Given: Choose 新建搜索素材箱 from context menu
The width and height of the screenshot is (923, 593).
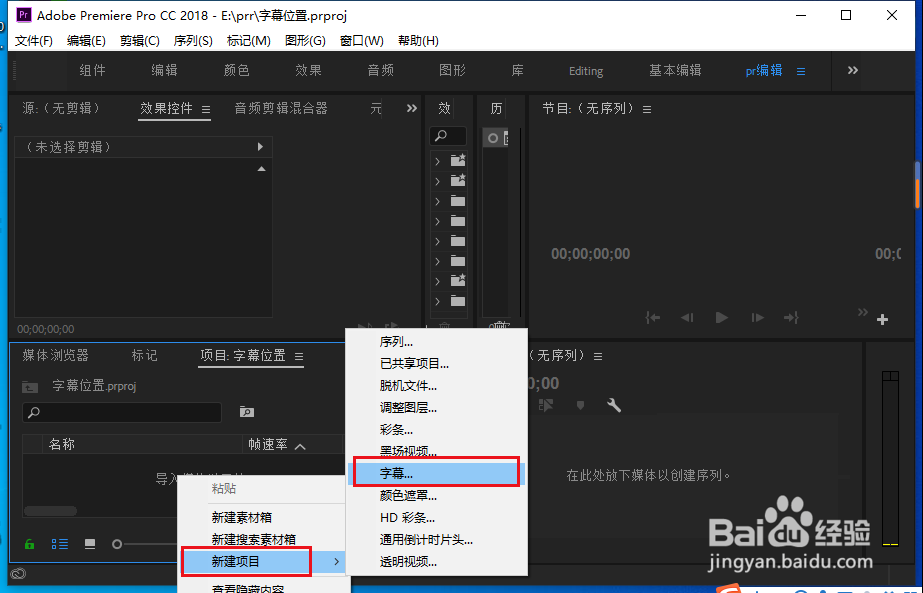Looking at the screenshot, I should click(x=254, y=539).
